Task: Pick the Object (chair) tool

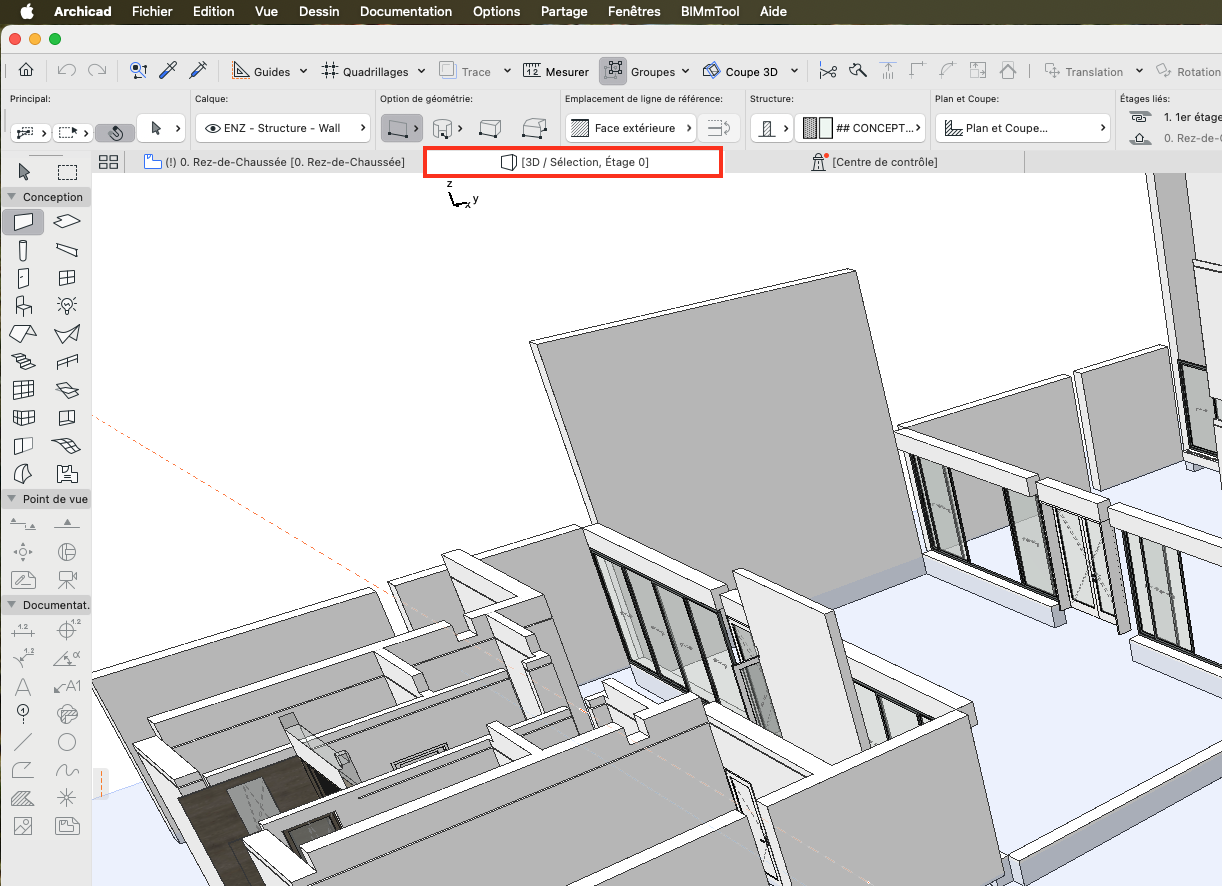Action: coord(23,306)
